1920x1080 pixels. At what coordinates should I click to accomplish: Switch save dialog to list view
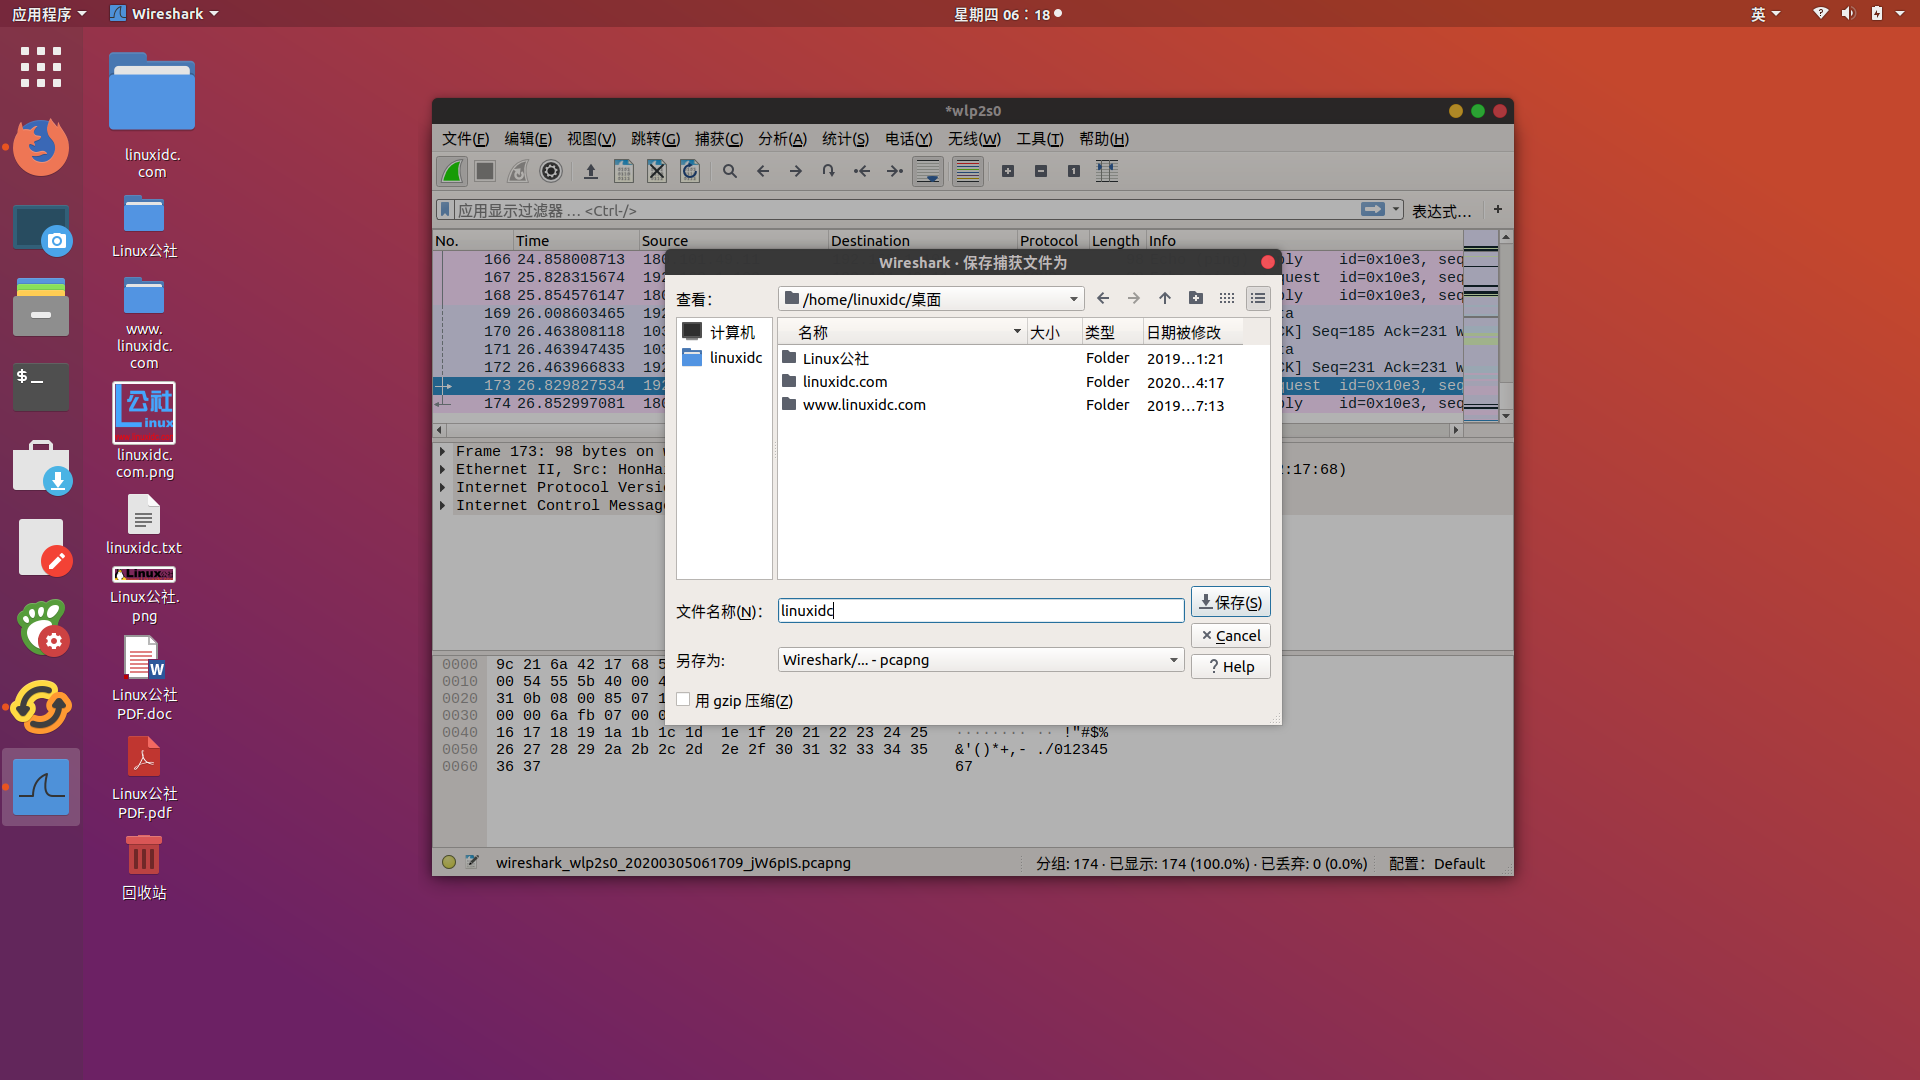coord(1257,298)
